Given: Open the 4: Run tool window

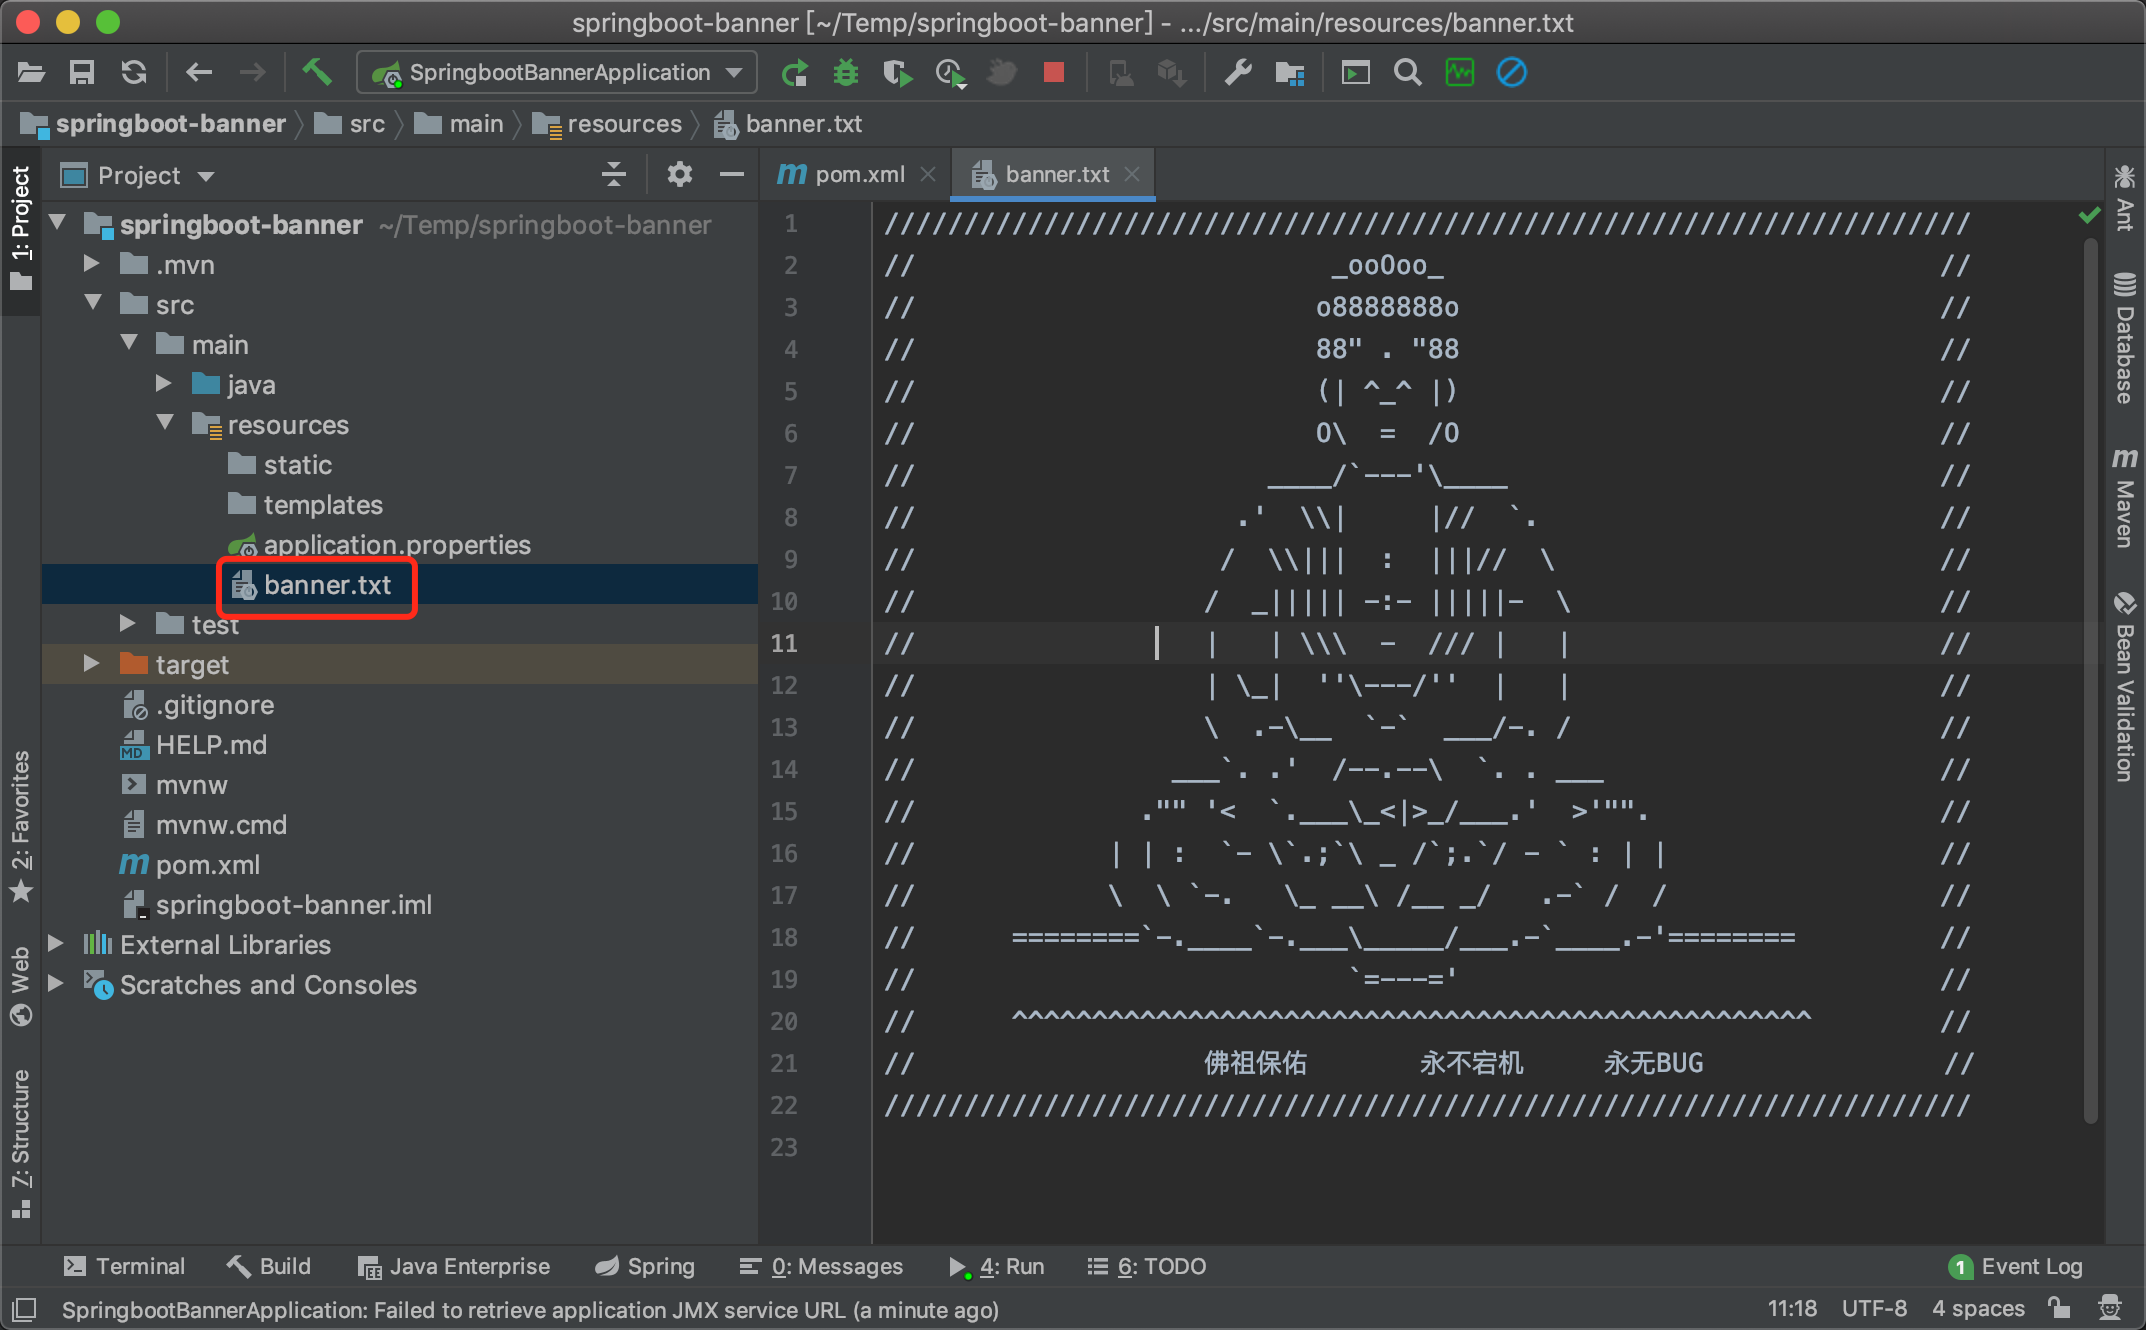Looking at the screenshot, I should (x=997, y=1267).
